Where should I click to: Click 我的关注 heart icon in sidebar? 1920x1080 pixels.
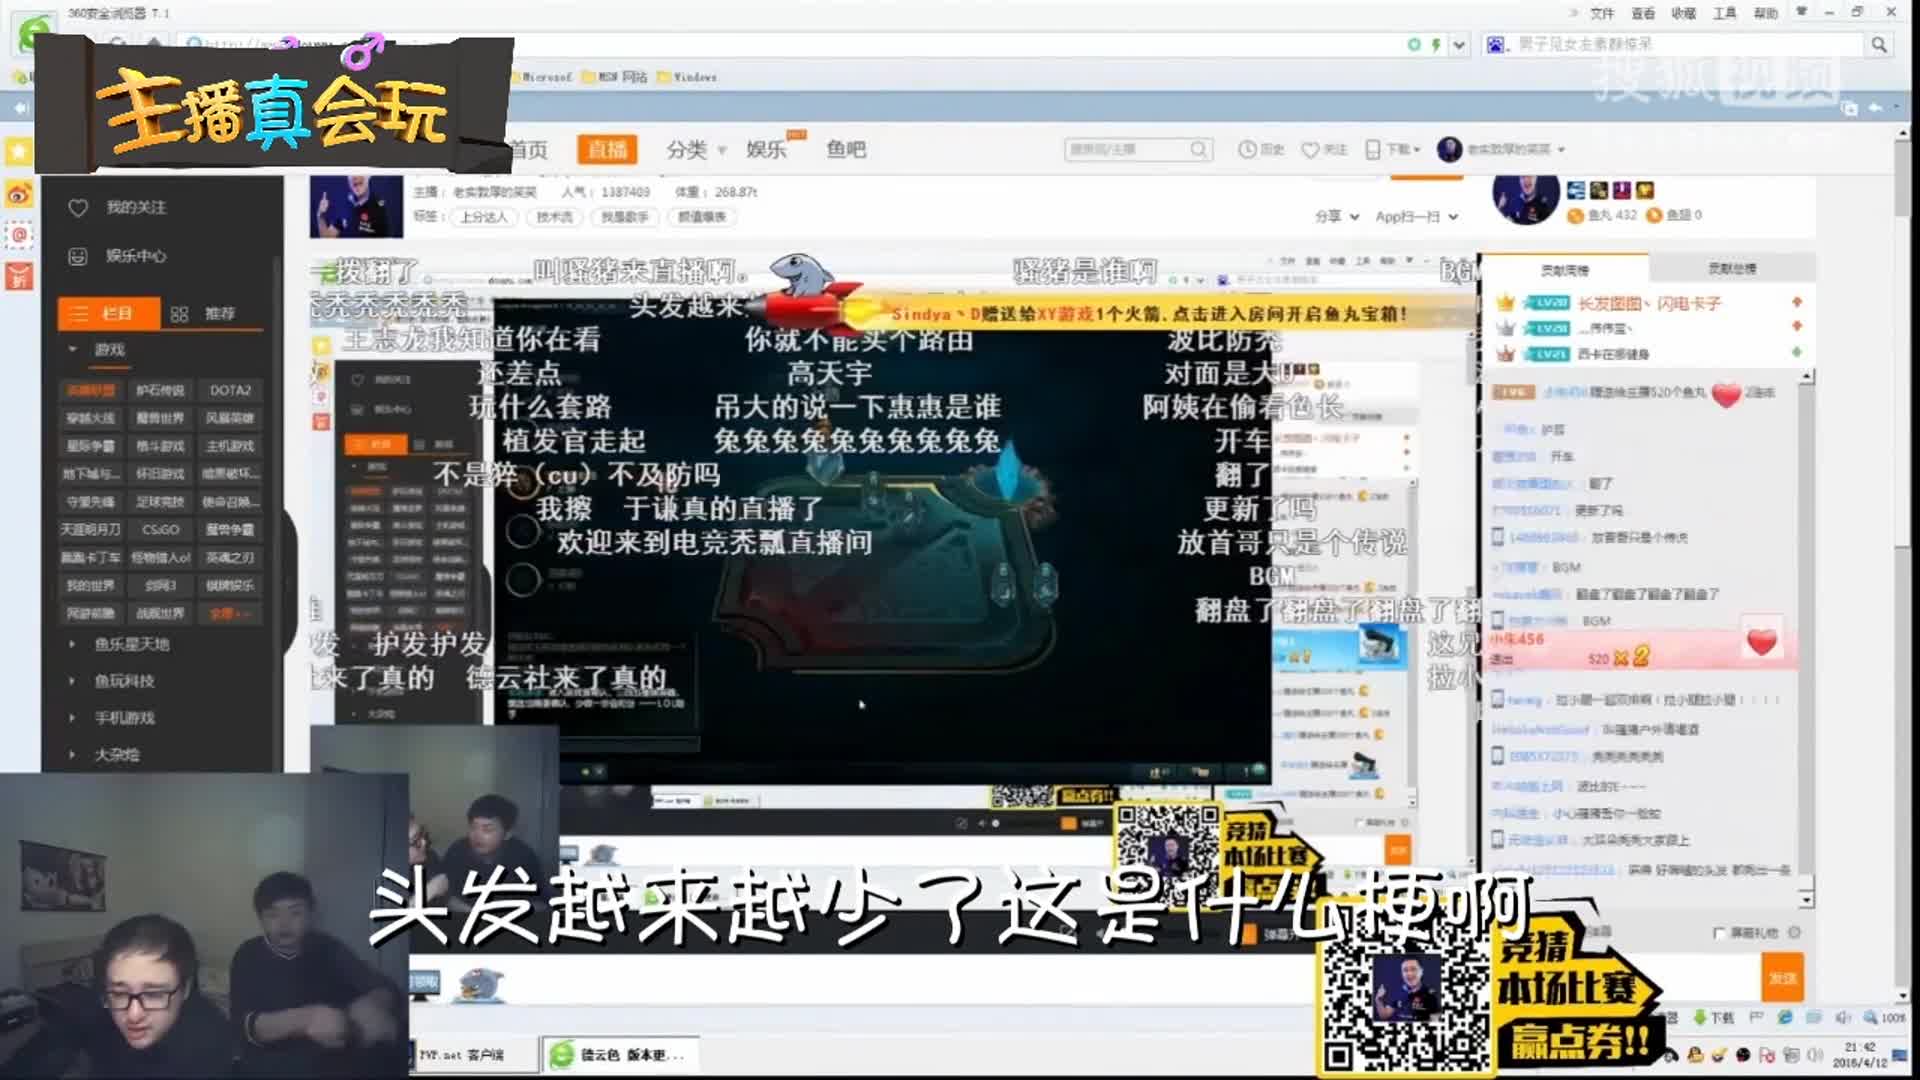tap(78, 208)
